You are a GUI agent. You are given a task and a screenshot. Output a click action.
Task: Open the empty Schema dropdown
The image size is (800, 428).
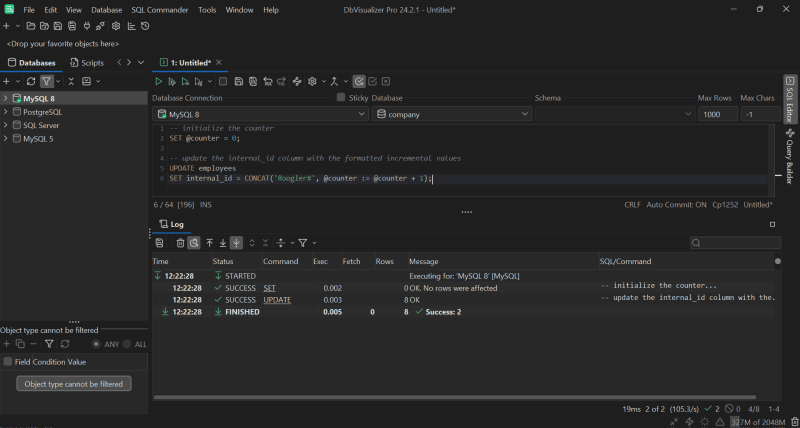click(x=615, y=114)
